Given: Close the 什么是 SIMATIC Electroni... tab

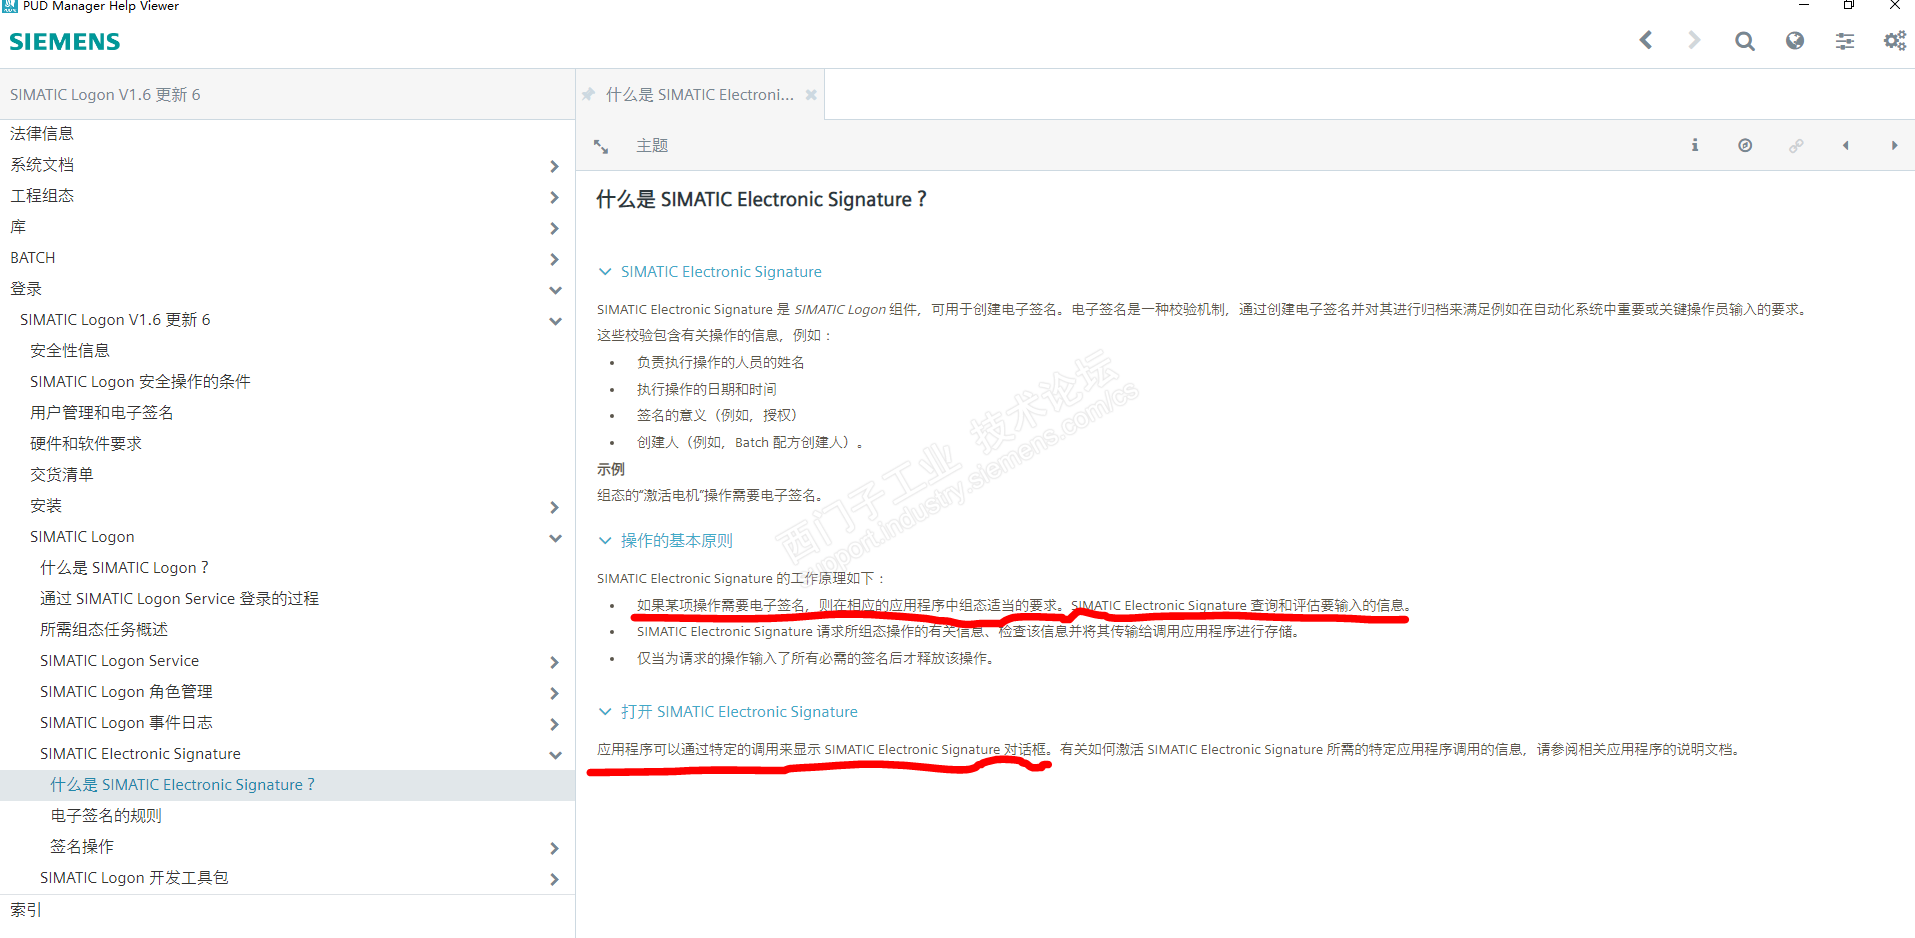Looking at the screenshot, I should click(811, 95).
